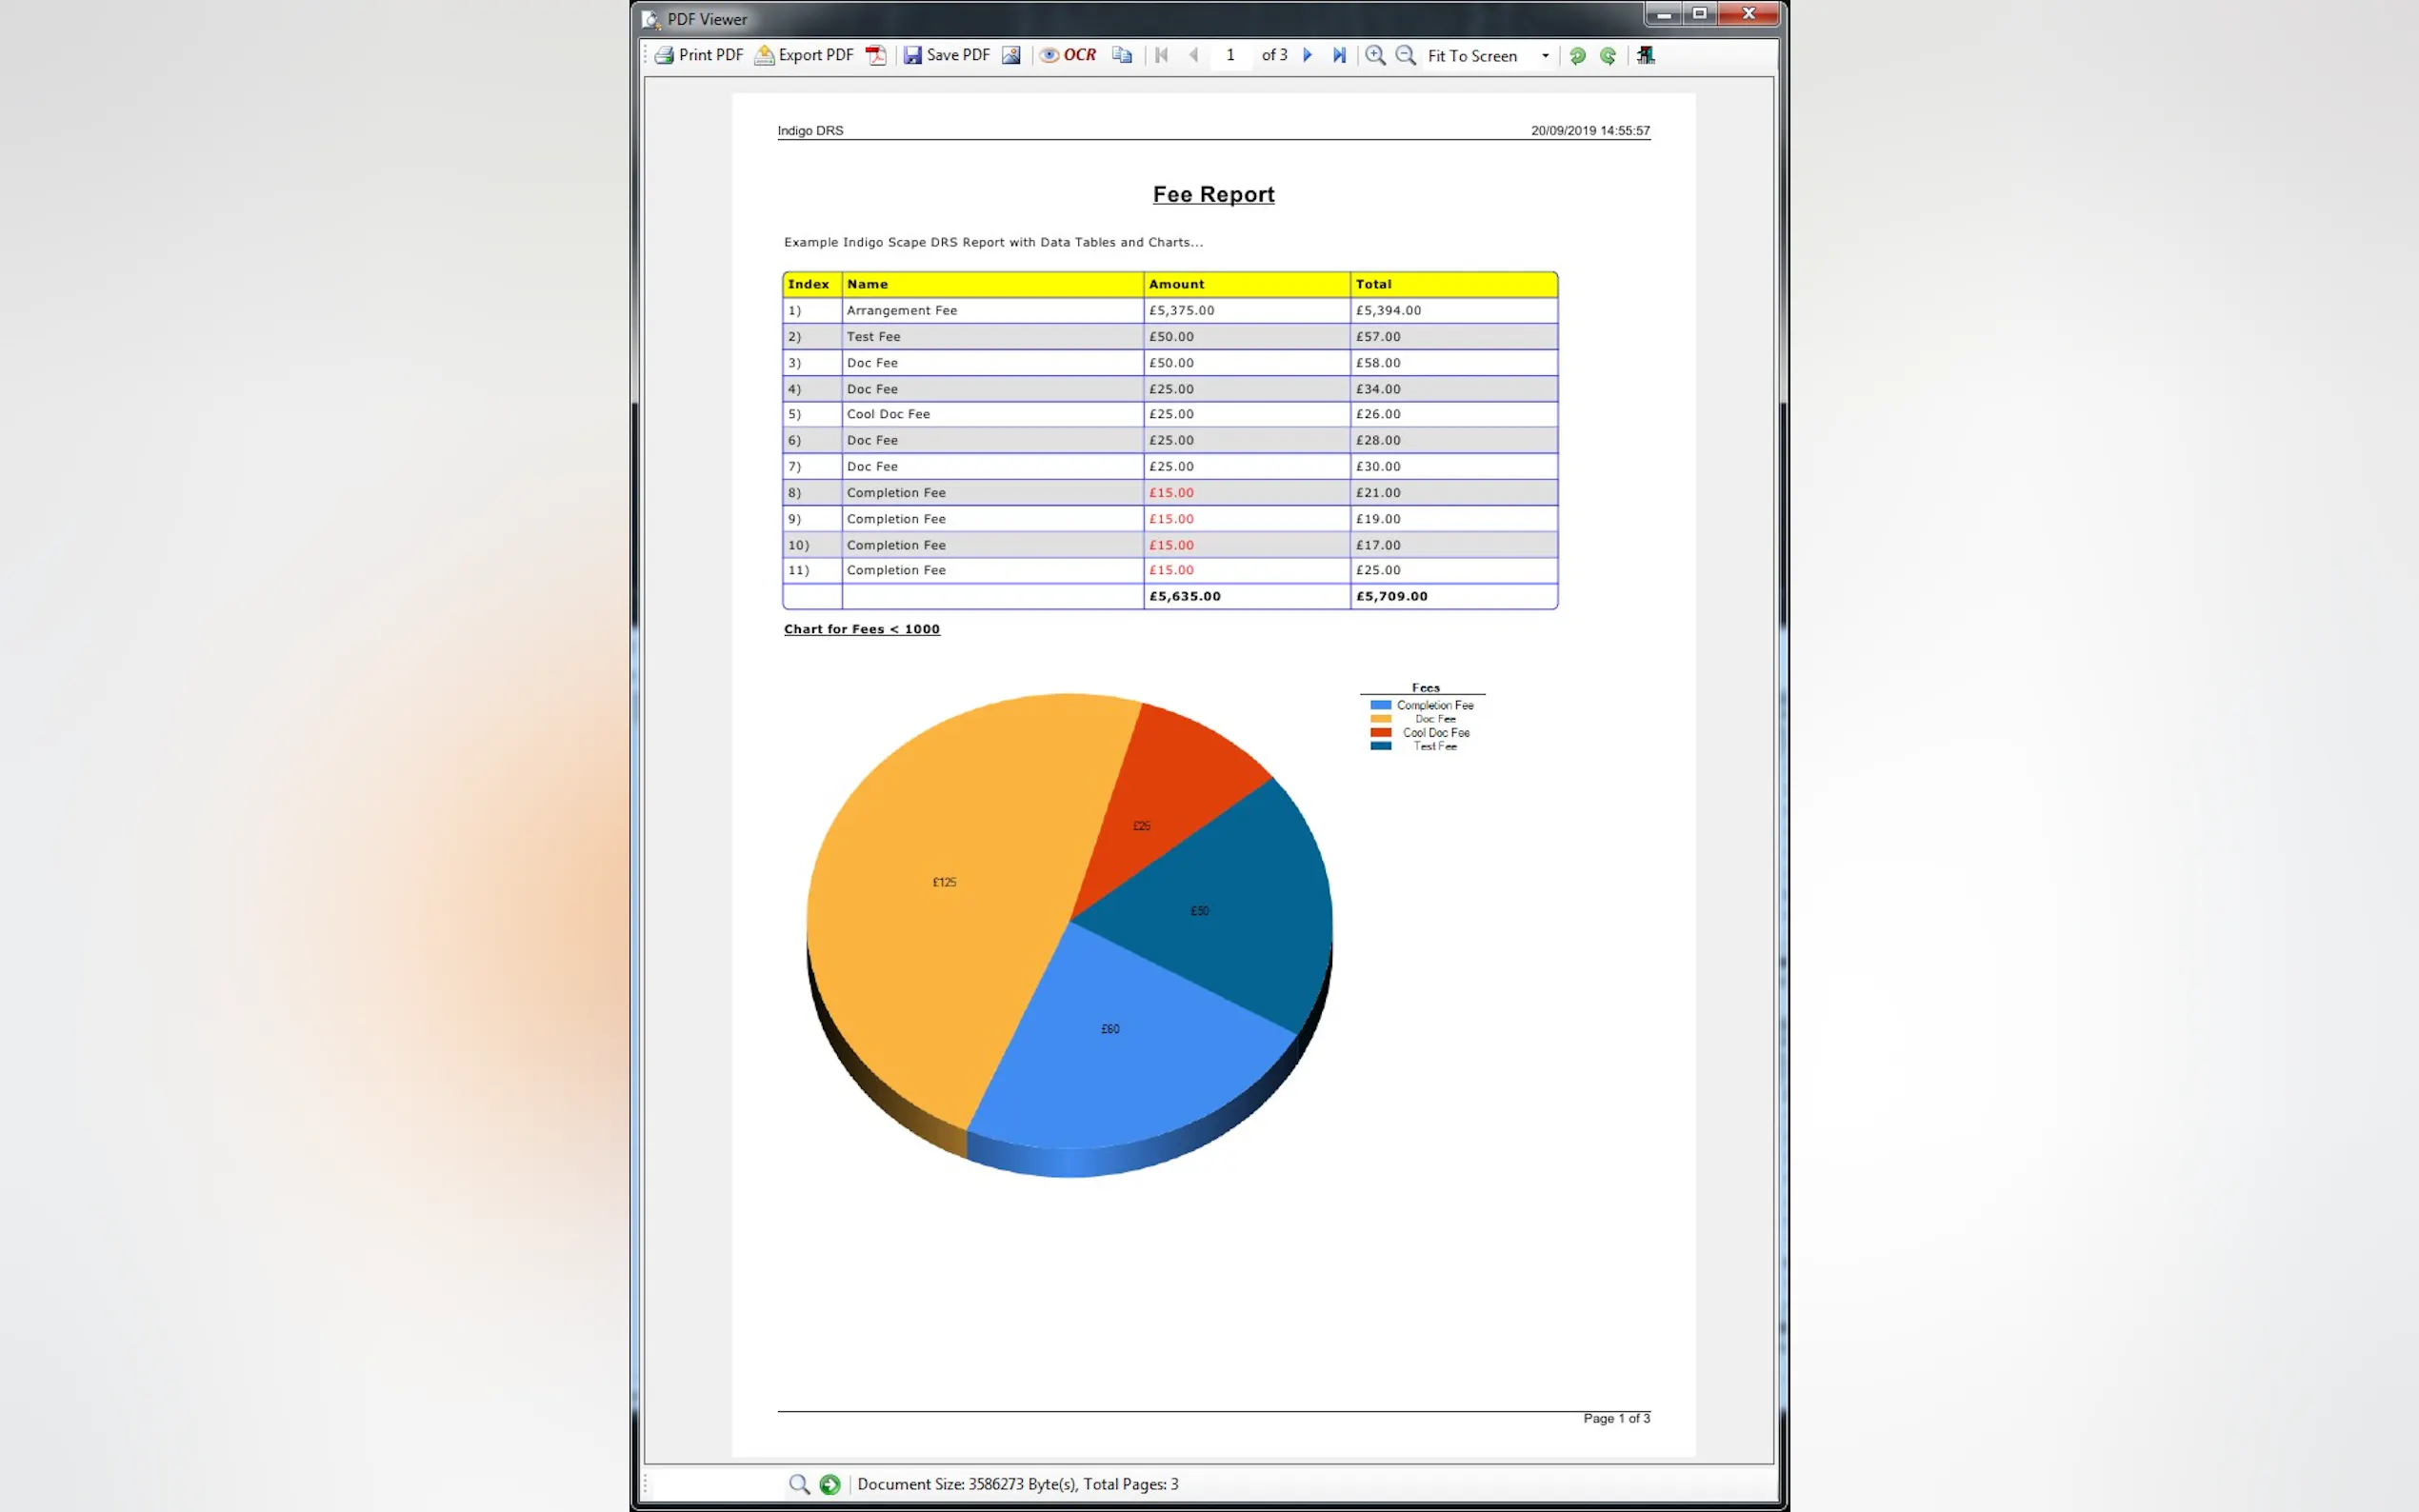Screen dimensions: 2419x1512
Task: Click the status bar search magnifier icon
Action: [799, 1484]
